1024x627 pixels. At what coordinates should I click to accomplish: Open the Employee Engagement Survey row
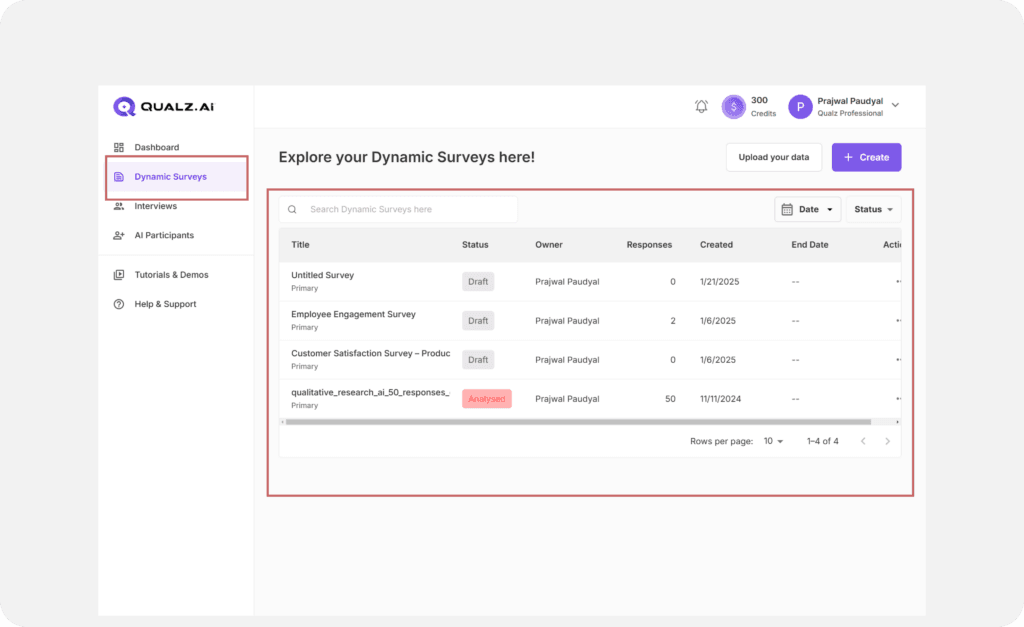coord(353,314)
